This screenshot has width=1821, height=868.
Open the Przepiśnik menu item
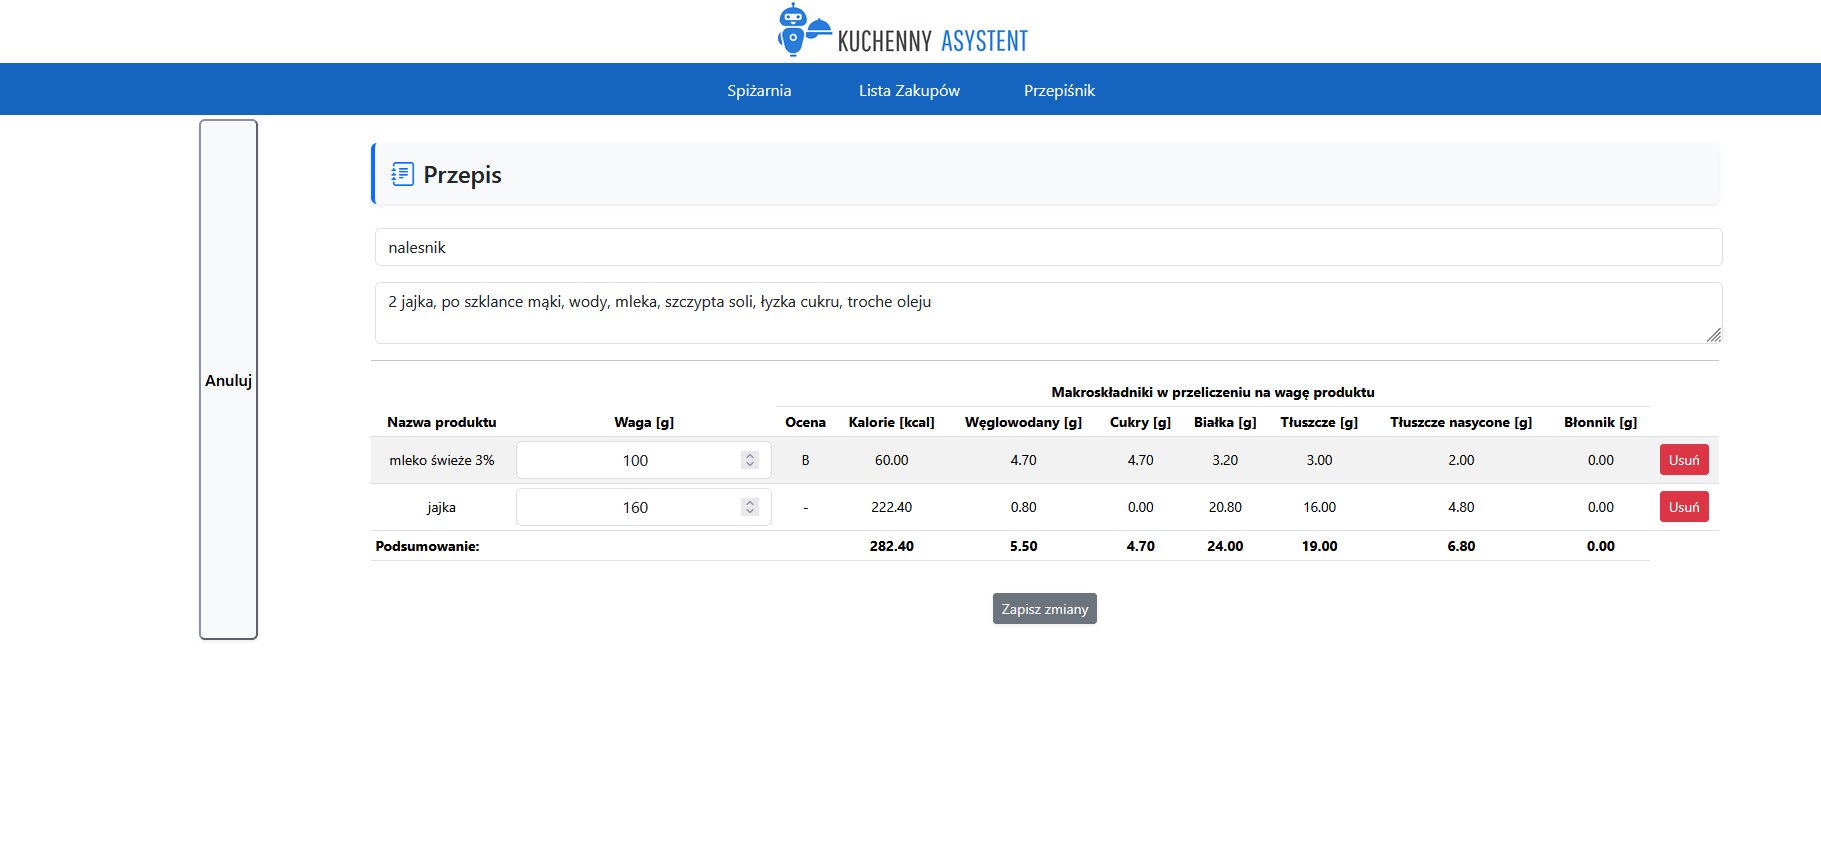[x=1059, y=90]
